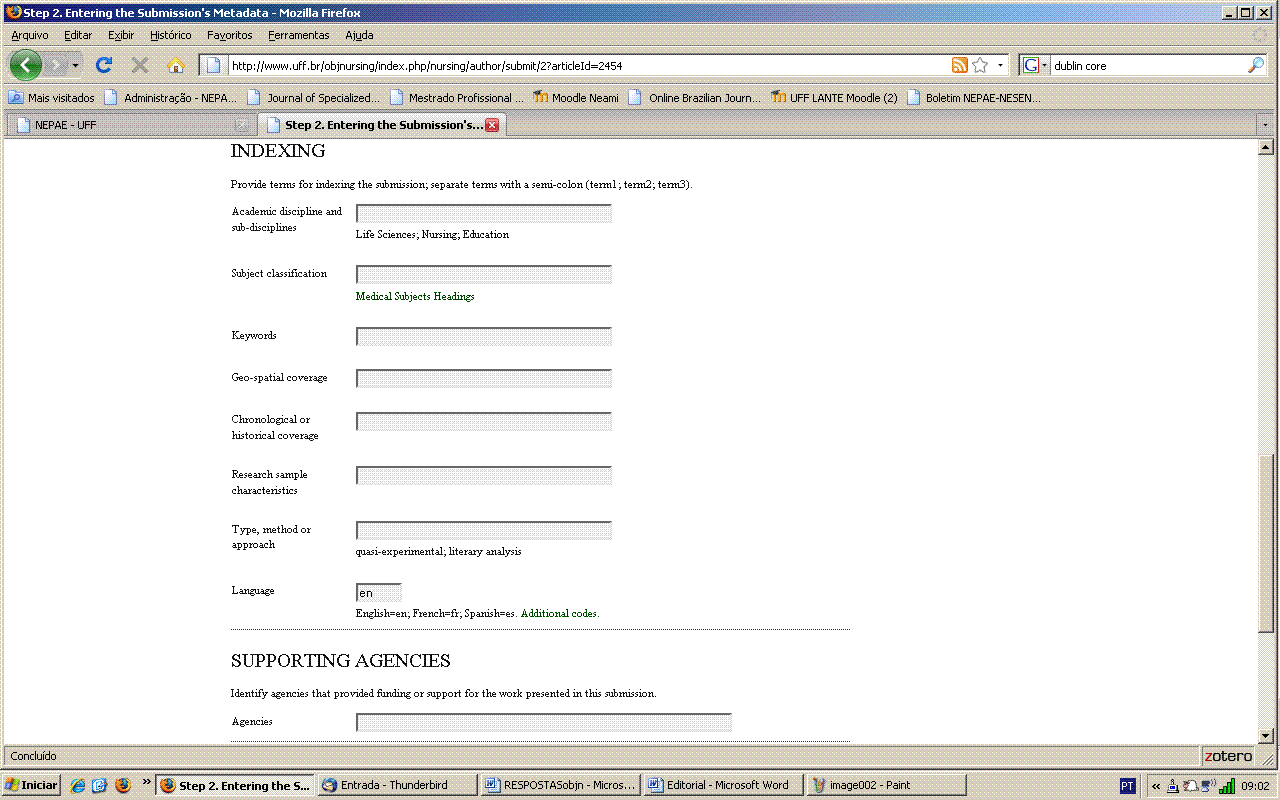Click the Keywords input field
Image resolution: width=1280 pixels, height=800 pixels.
[x=483, y=337]
